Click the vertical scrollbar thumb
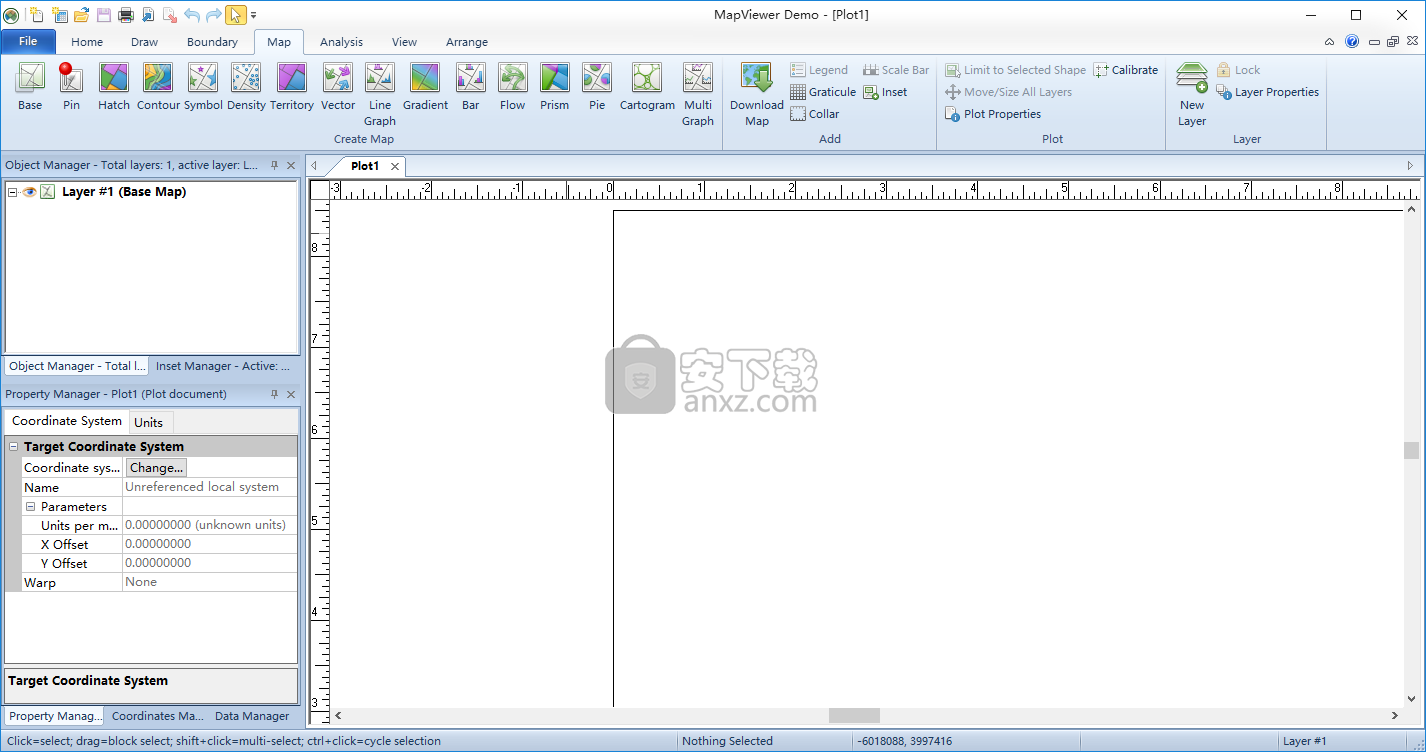The height and width of the screenshot is (752, 1426). pyautogui.click(x=1411, y=450)
